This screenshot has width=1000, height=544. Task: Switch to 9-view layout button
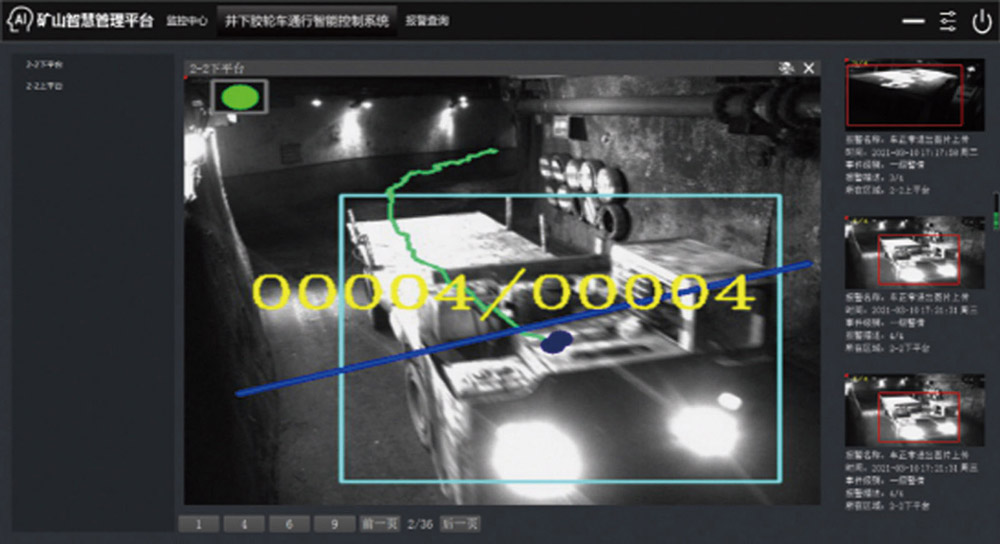(334, 524)
